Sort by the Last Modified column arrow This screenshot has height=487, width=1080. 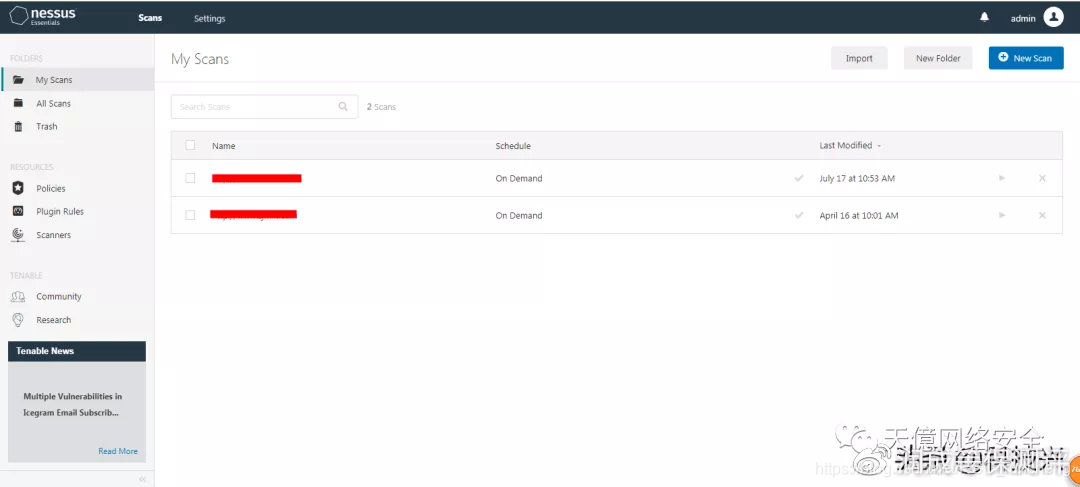click(x=879, y=146)
